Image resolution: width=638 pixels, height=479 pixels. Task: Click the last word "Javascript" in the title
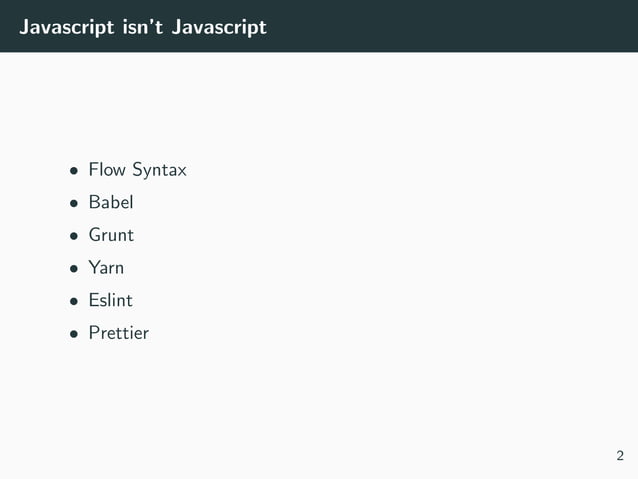[x=219, y=27]
